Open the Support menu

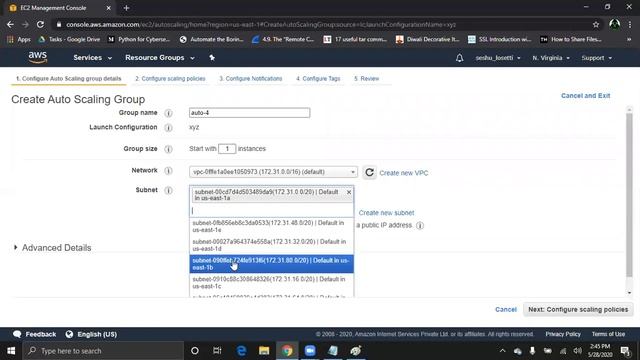tap(597, 58)
